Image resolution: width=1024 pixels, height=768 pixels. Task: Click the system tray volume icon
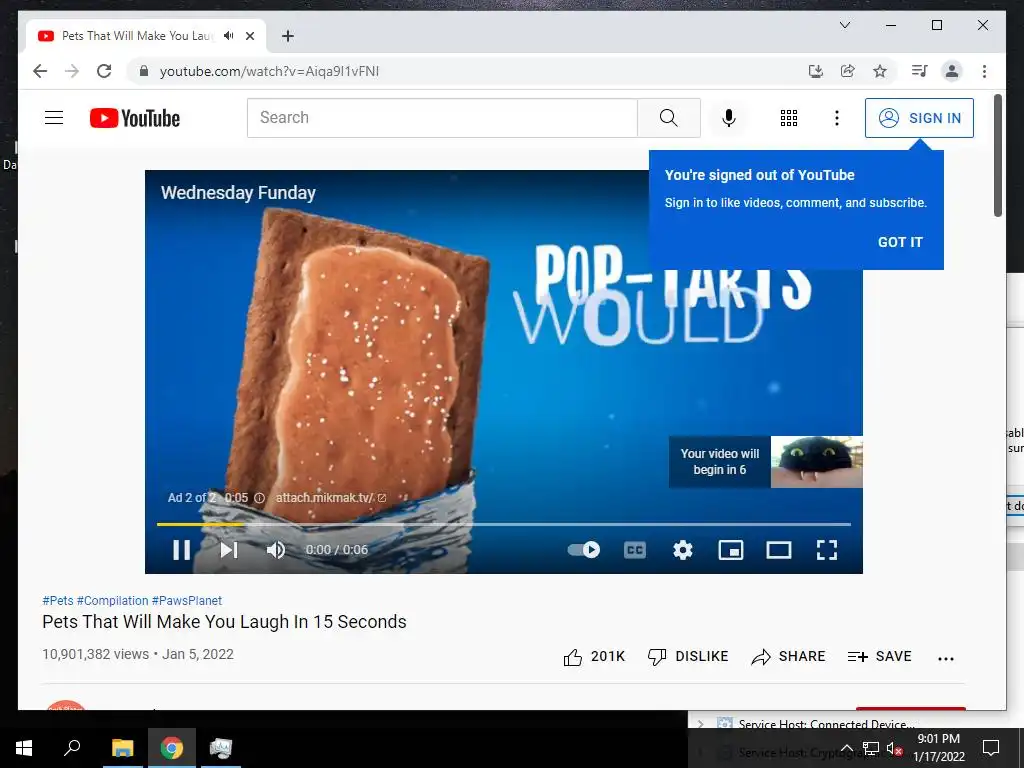pyautogui.click(x=894, y=749)
